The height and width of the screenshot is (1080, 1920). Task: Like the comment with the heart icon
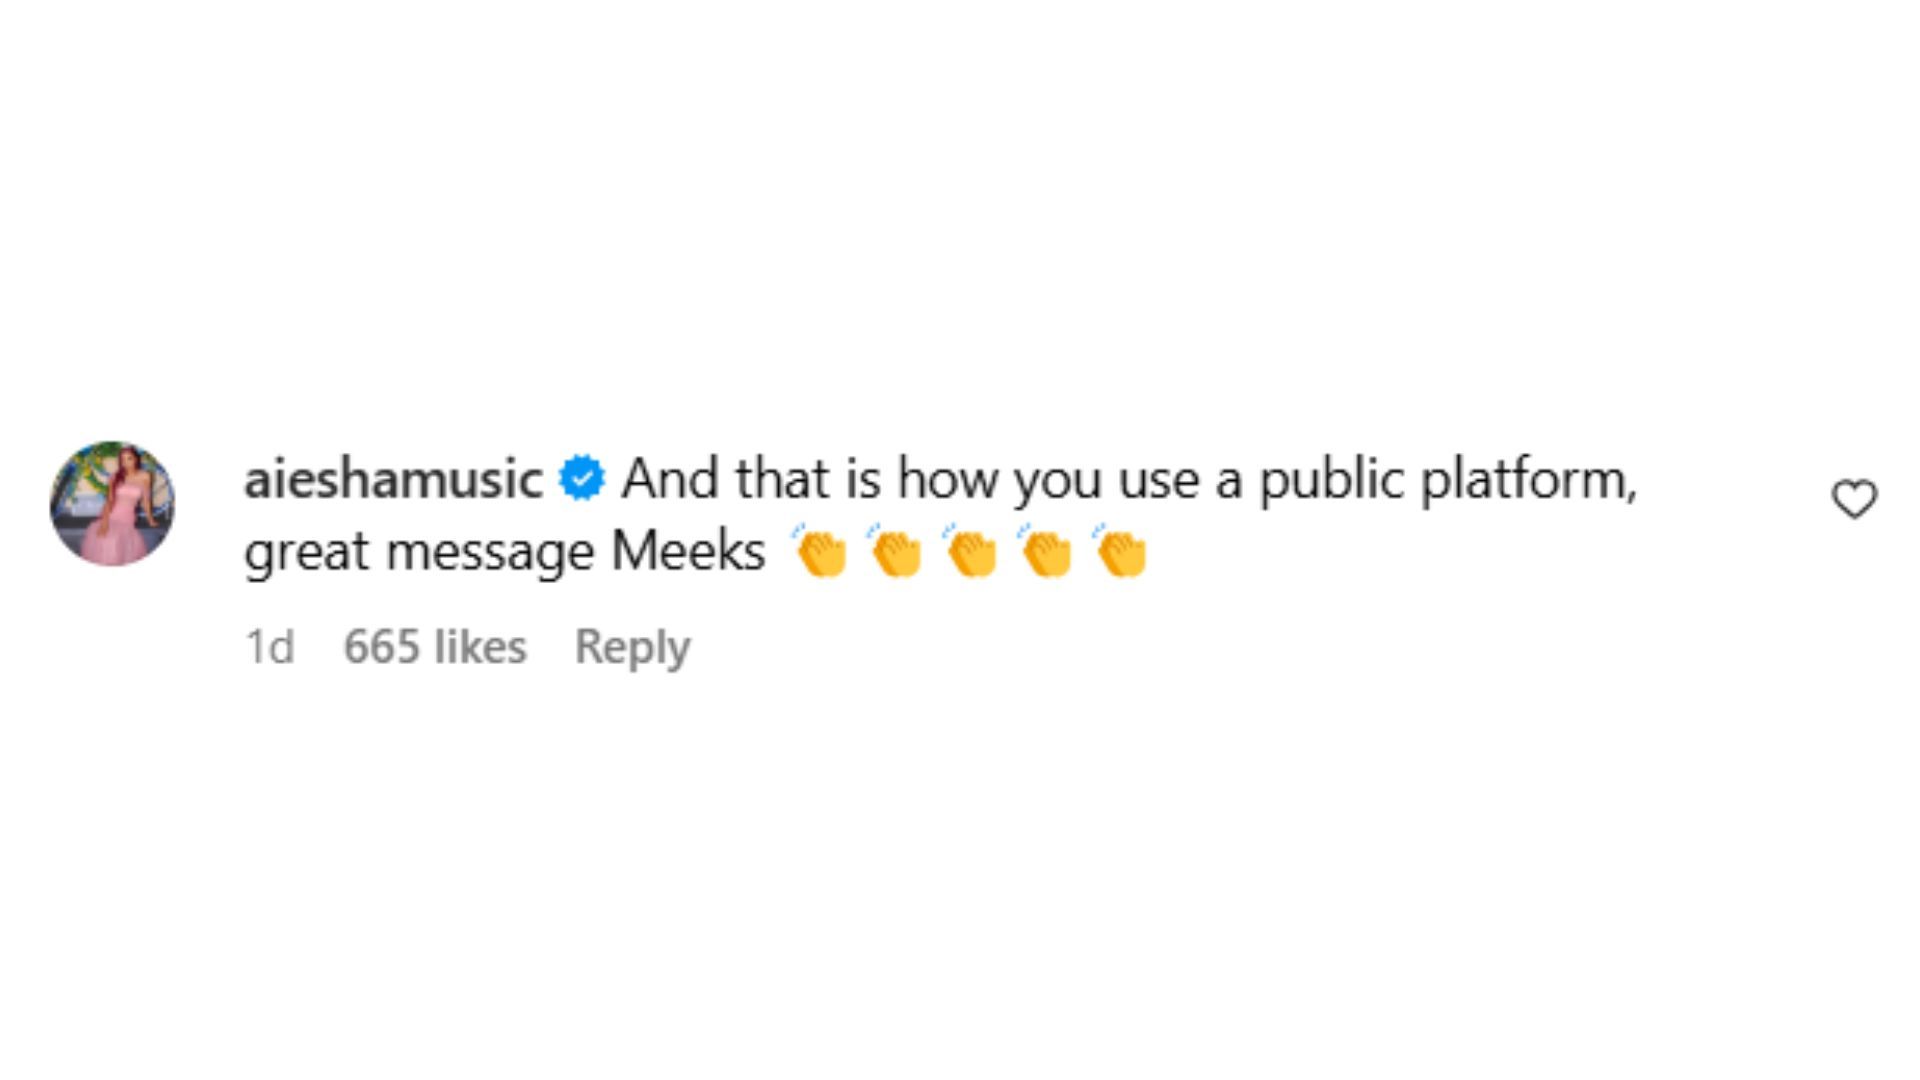tap(1854, 499)
